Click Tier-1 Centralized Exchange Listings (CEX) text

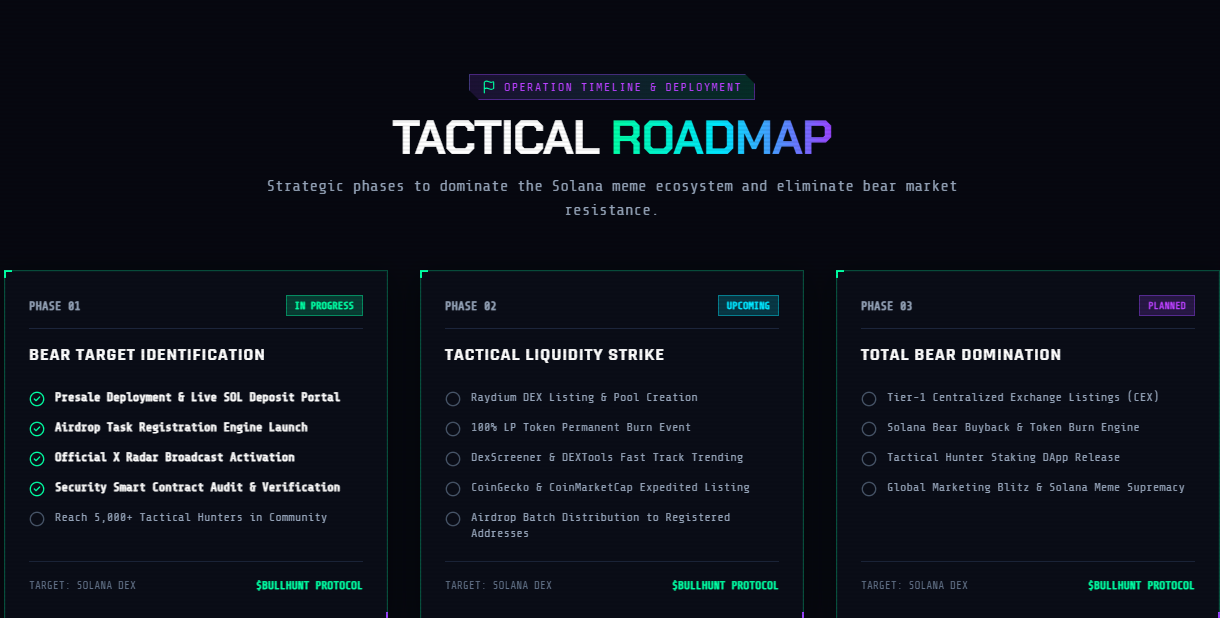1023,398
